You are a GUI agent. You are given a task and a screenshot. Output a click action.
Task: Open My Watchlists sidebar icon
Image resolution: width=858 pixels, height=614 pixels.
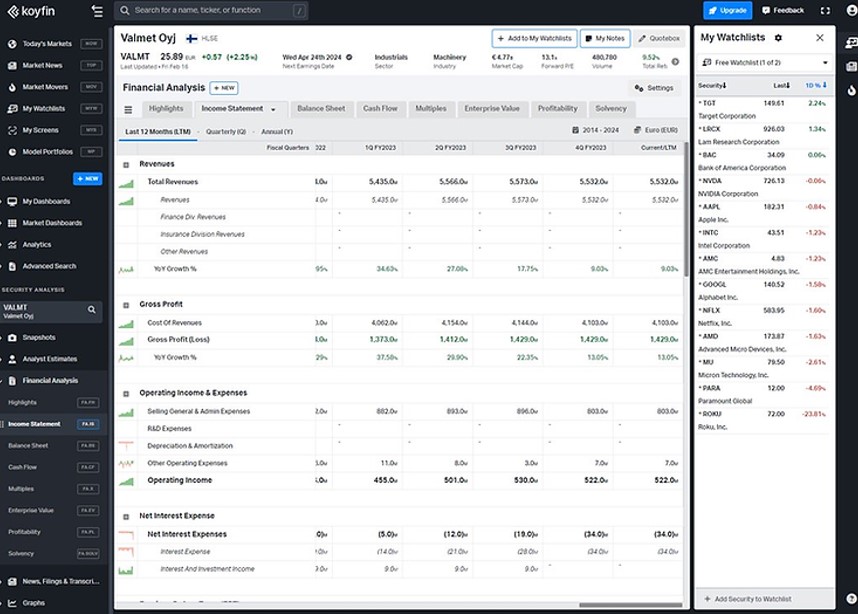click(x=12, y=109)
